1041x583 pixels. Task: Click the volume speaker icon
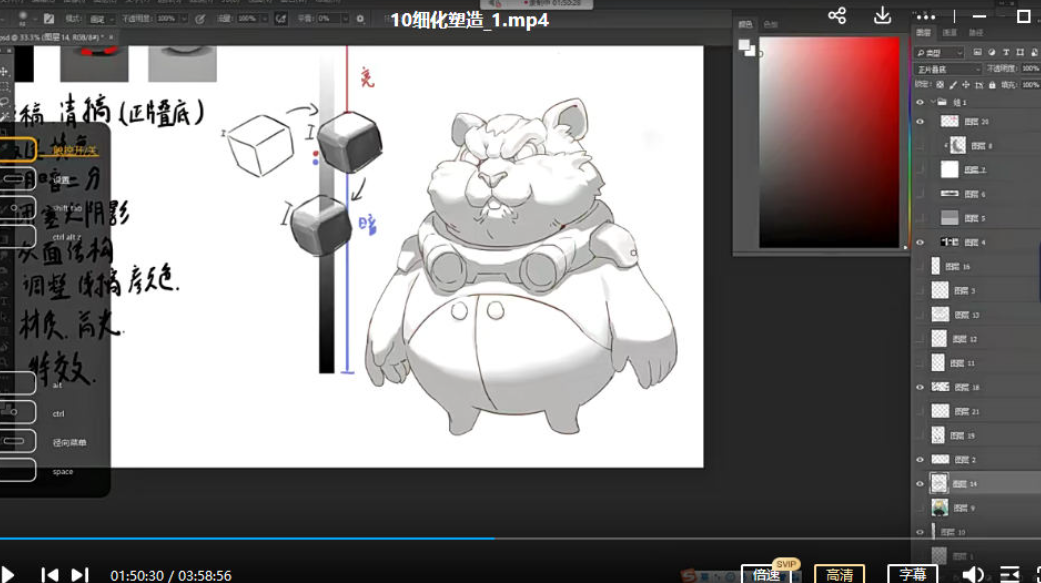click(973, 574)
